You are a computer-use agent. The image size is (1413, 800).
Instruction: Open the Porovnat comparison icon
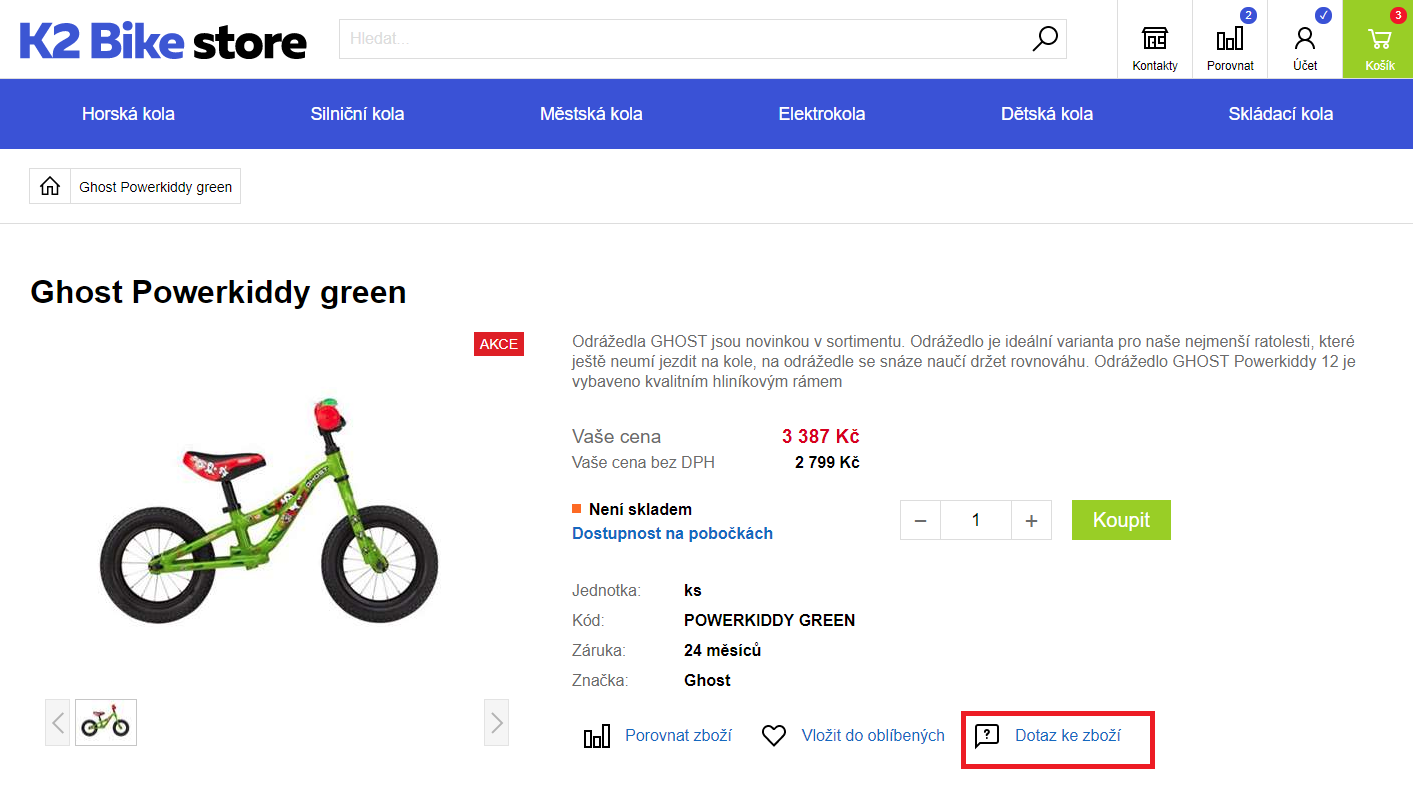click(1230, 40)
